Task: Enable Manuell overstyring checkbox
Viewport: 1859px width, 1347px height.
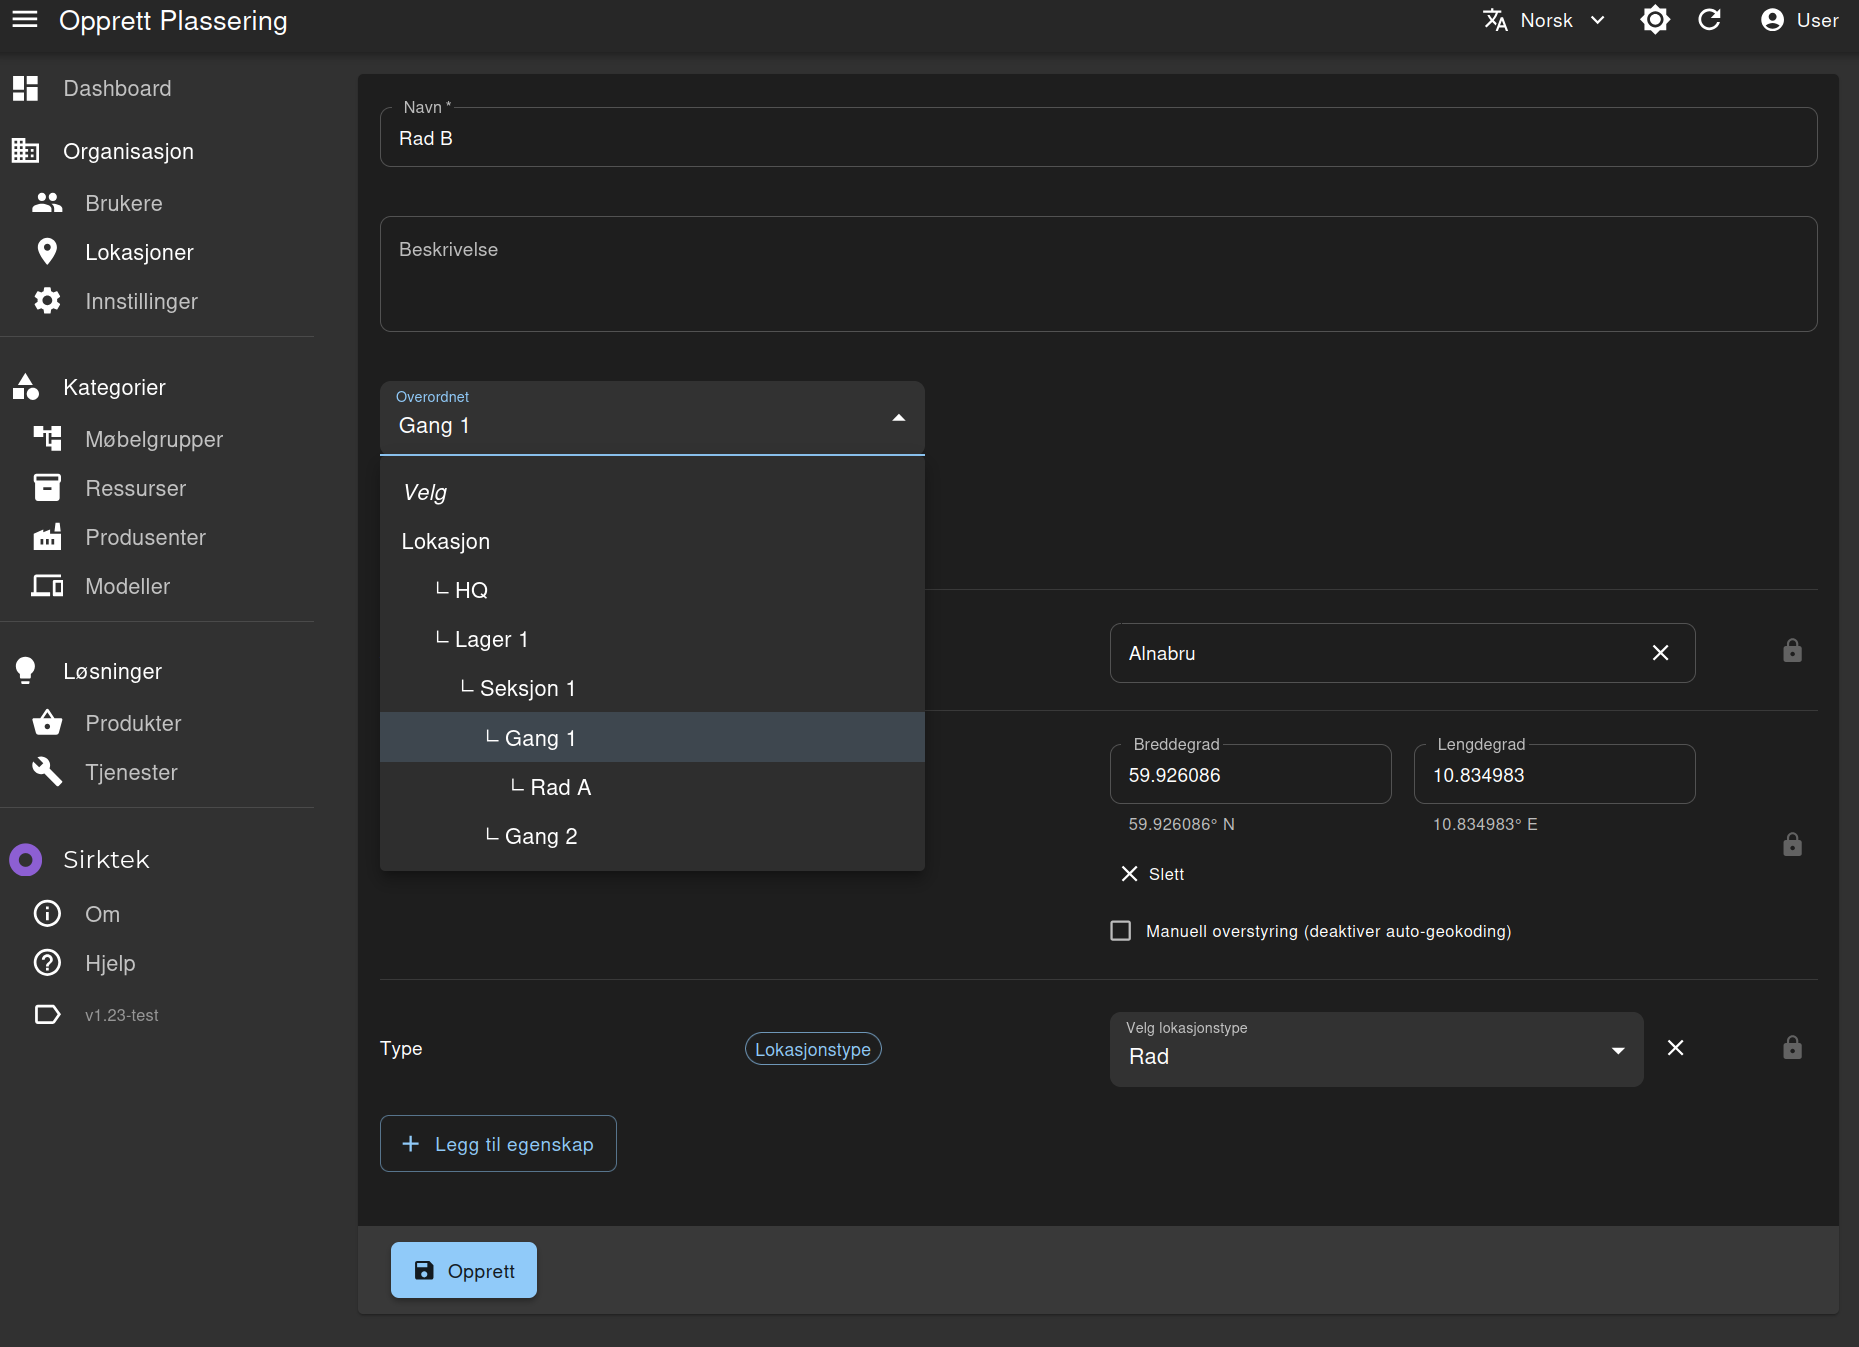Action: click(x=1121, y=931)
